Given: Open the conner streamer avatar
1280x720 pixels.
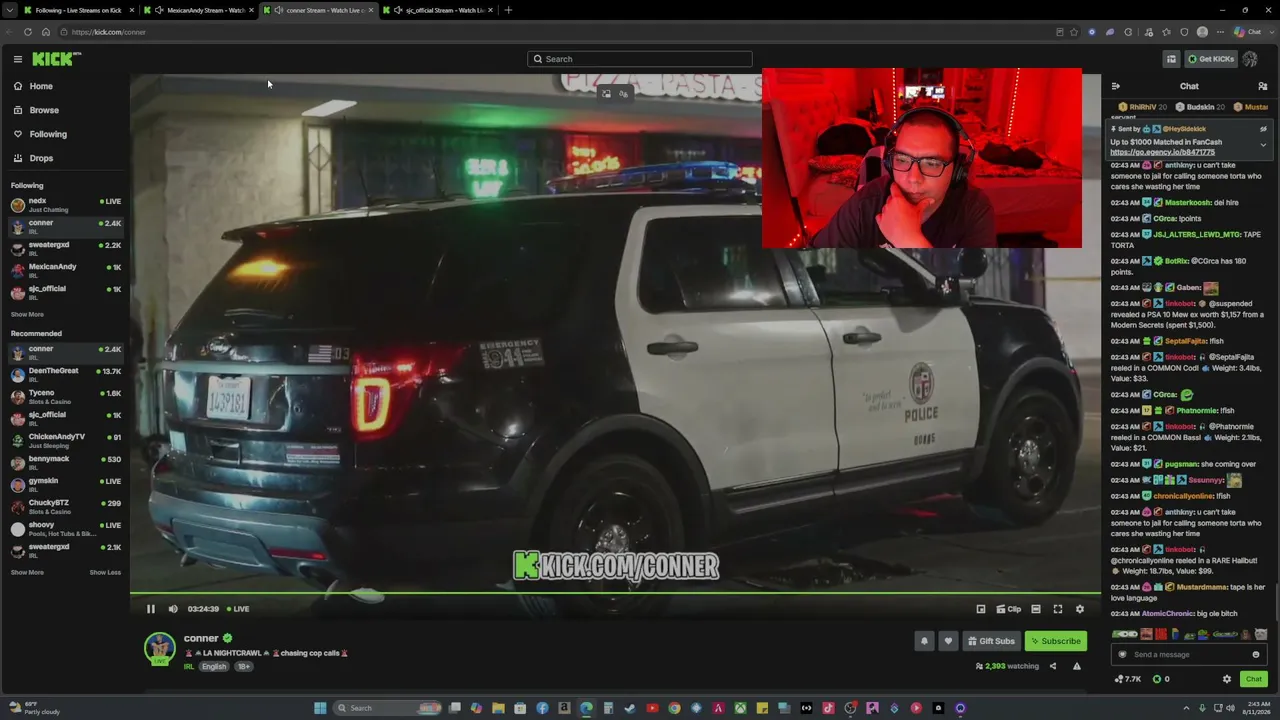Looking at the screenshot, I should [160, 648].
